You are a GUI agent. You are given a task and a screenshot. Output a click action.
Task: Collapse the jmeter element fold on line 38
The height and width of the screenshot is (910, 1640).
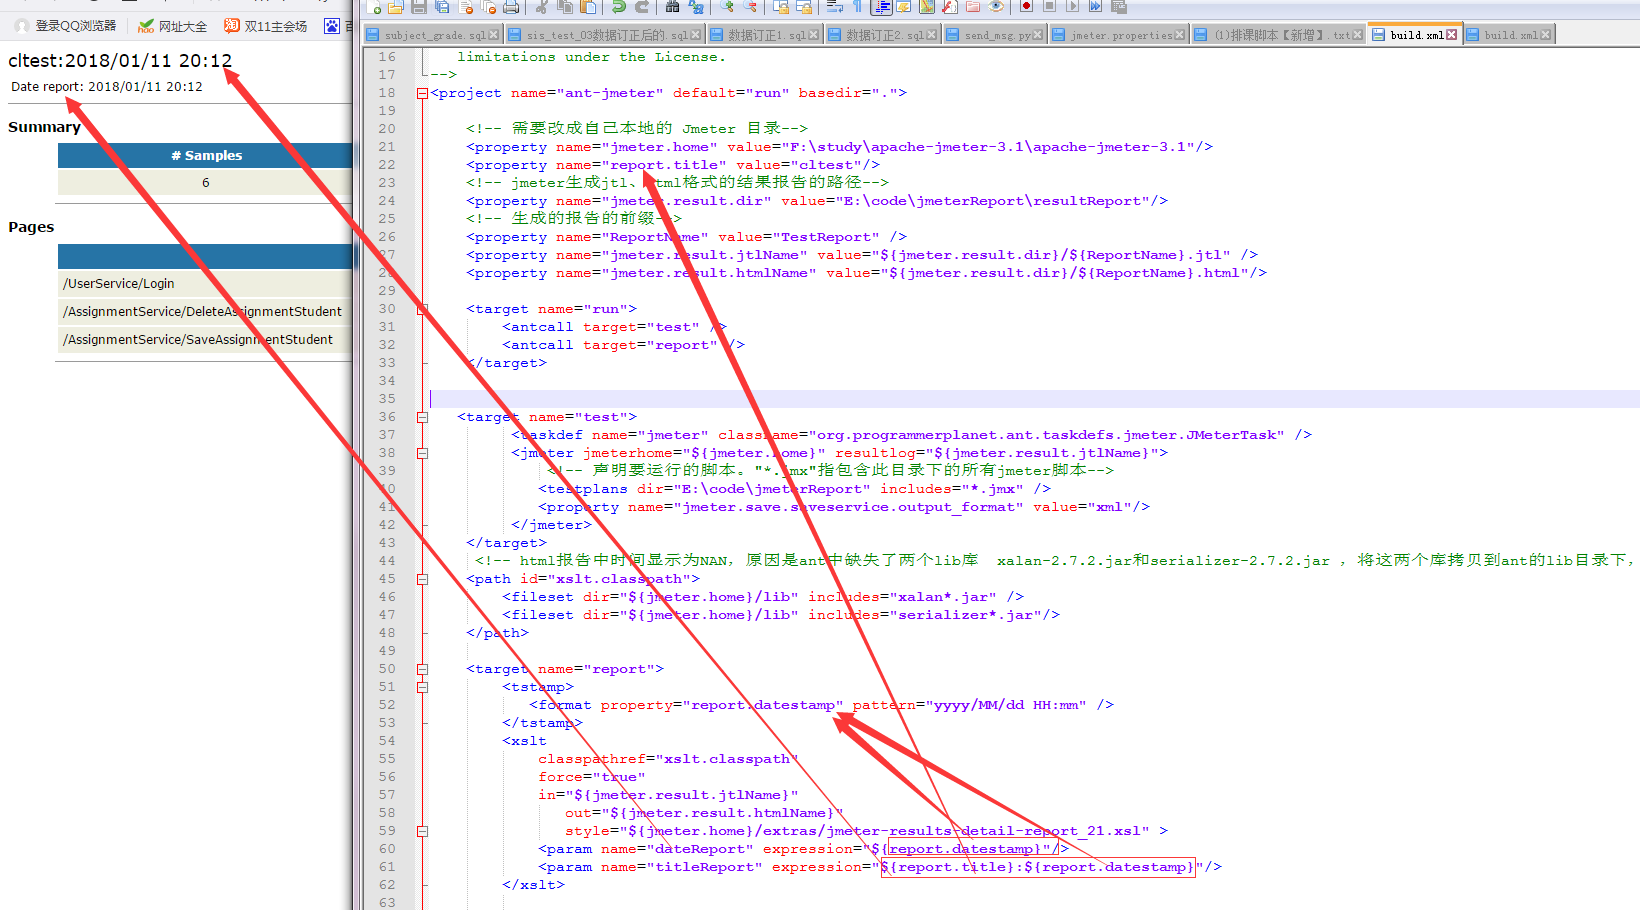(422, 453)
